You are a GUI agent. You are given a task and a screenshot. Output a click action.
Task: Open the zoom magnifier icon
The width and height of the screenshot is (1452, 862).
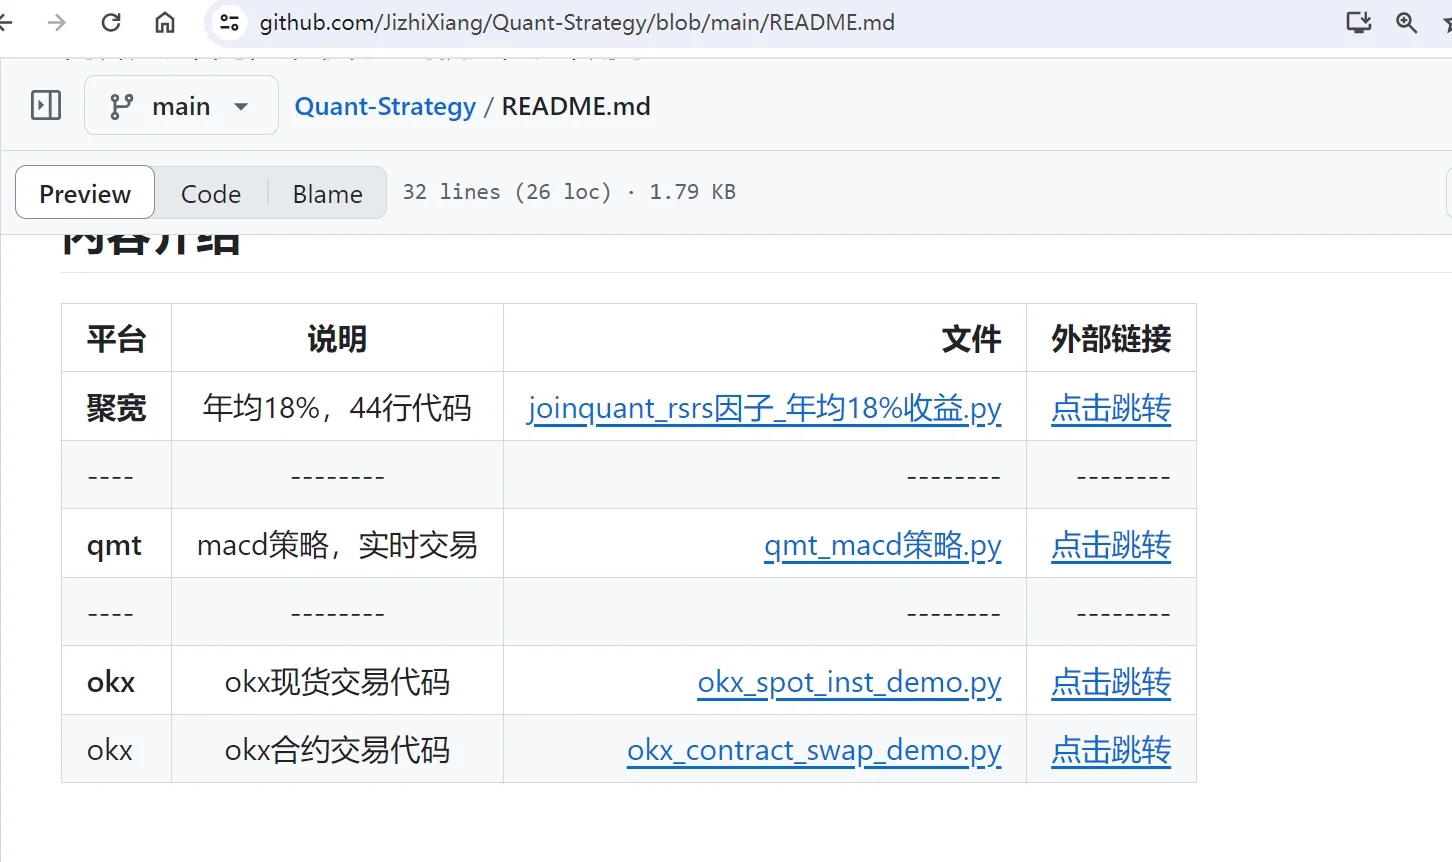coord(1406,22)
